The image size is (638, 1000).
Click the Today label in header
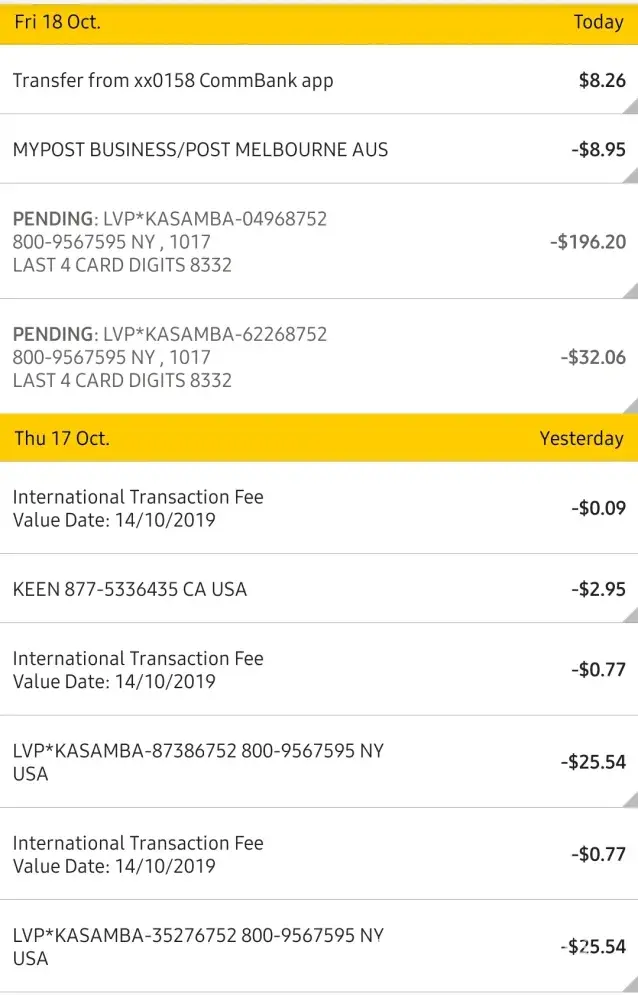598,22
